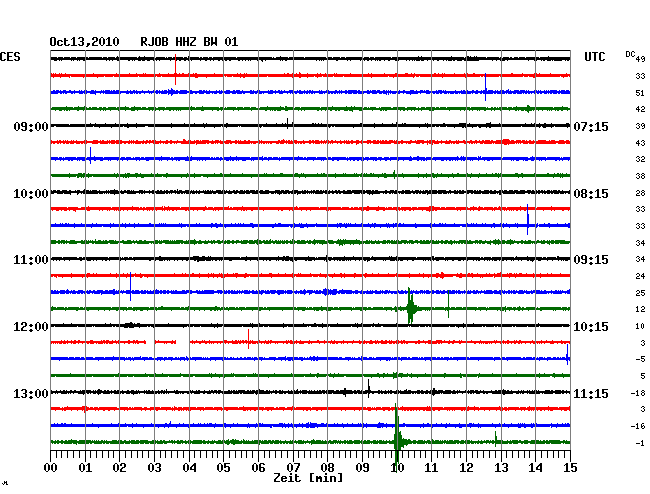The height and width of the screenshot is (494, 650).
Task: Click DC offset value -5
Action: [640, 359]
